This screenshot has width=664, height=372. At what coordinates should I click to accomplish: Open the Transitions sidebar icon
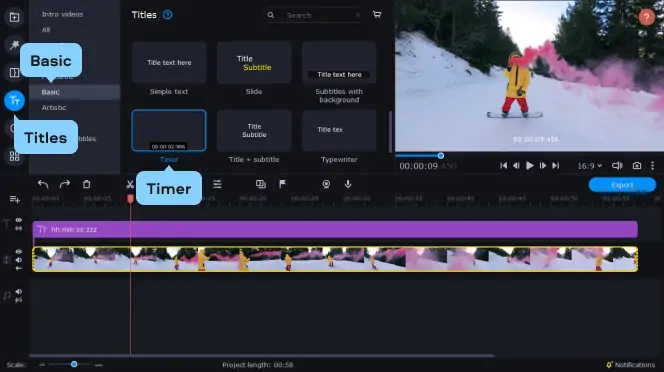[14, 72]
